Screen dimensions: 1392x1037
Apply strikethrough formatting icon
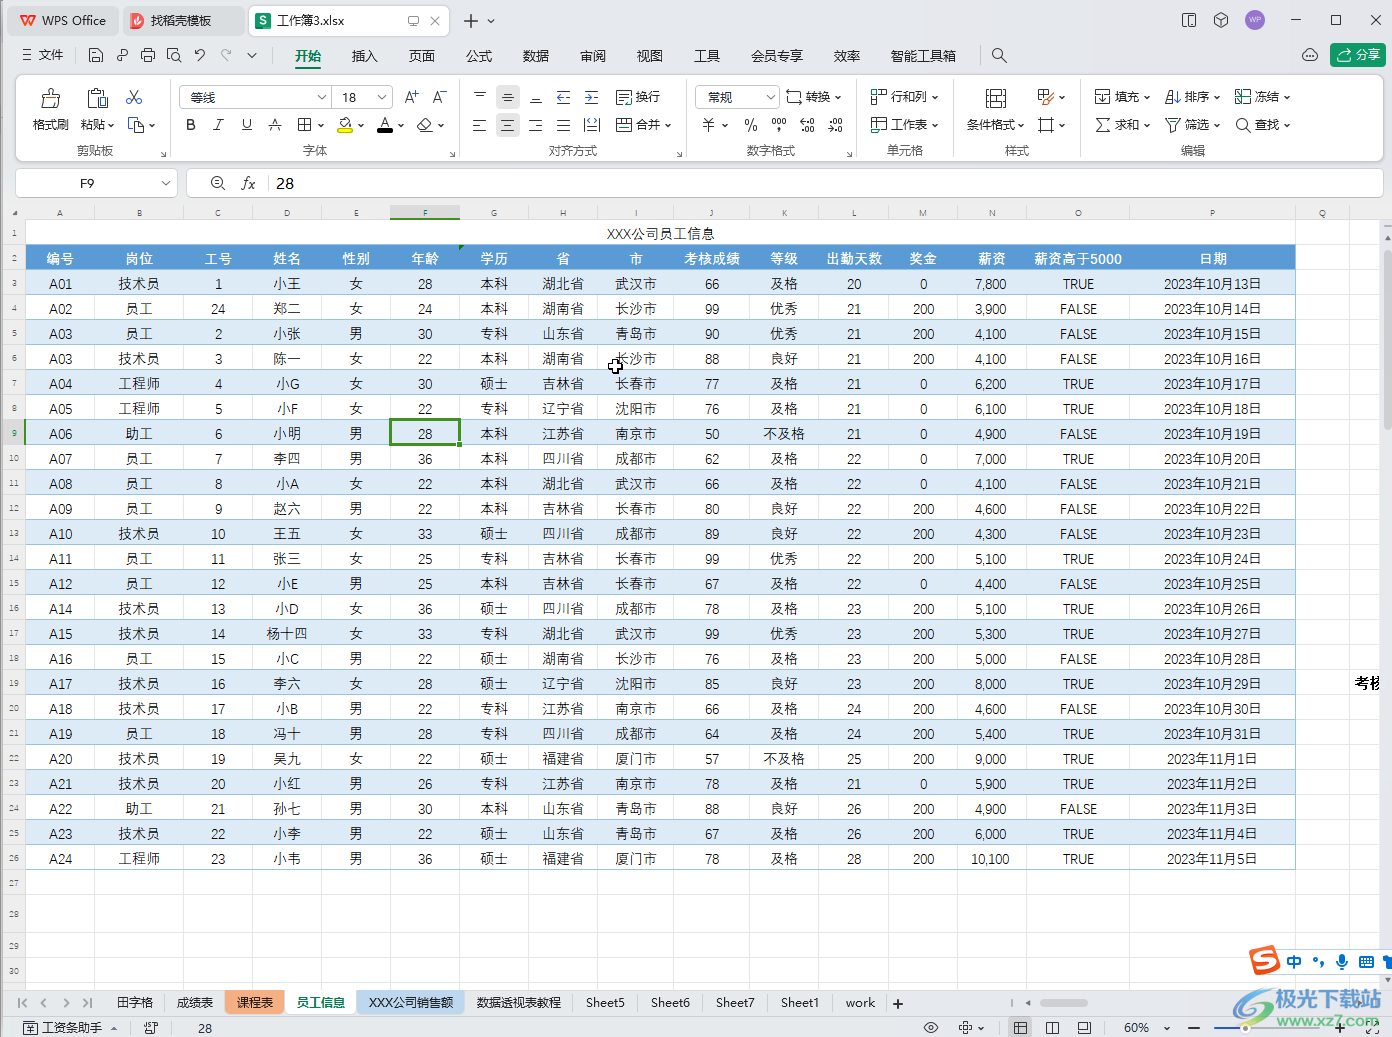275,125
